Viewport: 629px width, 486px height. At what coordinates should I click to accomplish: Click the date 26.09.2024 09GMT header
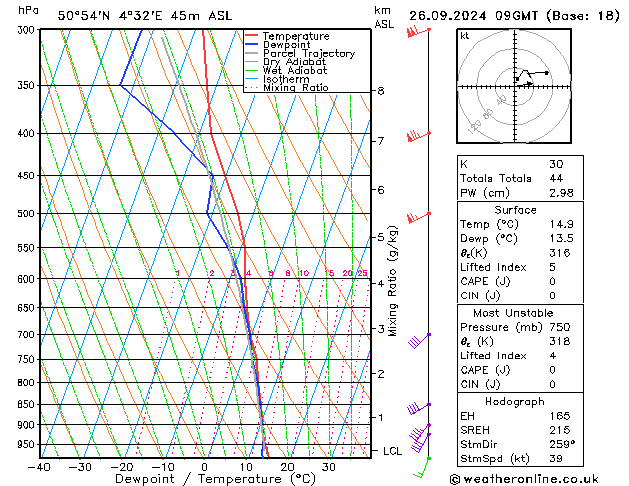[473, 16]
